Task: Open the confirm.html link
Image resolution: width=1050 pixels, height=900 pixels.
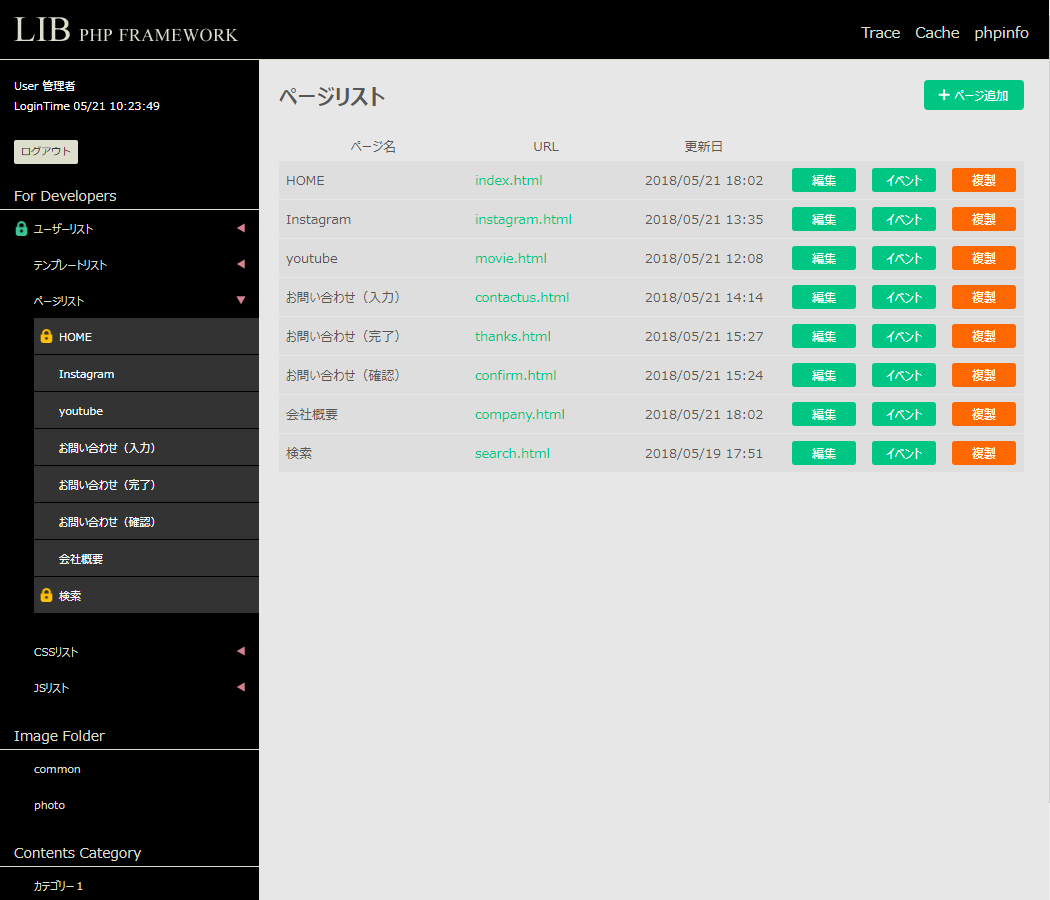Action: coord(516,375)
